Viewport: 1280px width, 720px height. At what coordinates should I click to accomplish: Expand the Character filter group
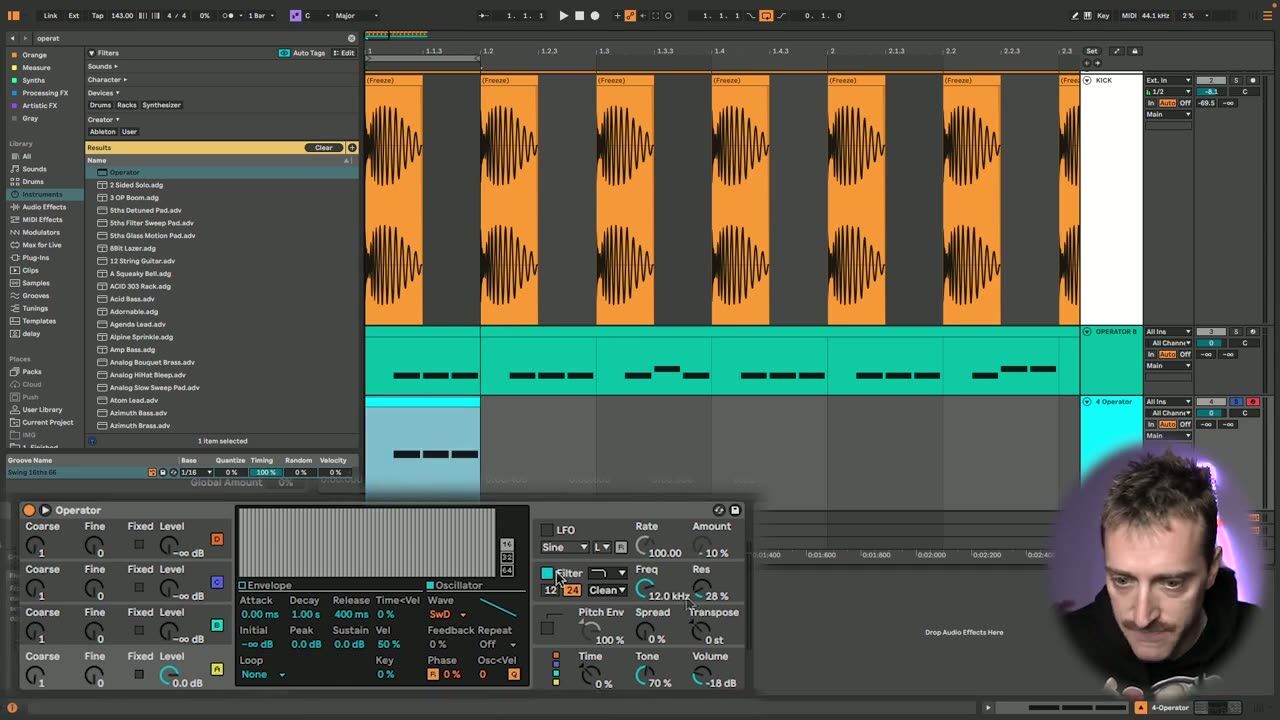pos(106,79)
